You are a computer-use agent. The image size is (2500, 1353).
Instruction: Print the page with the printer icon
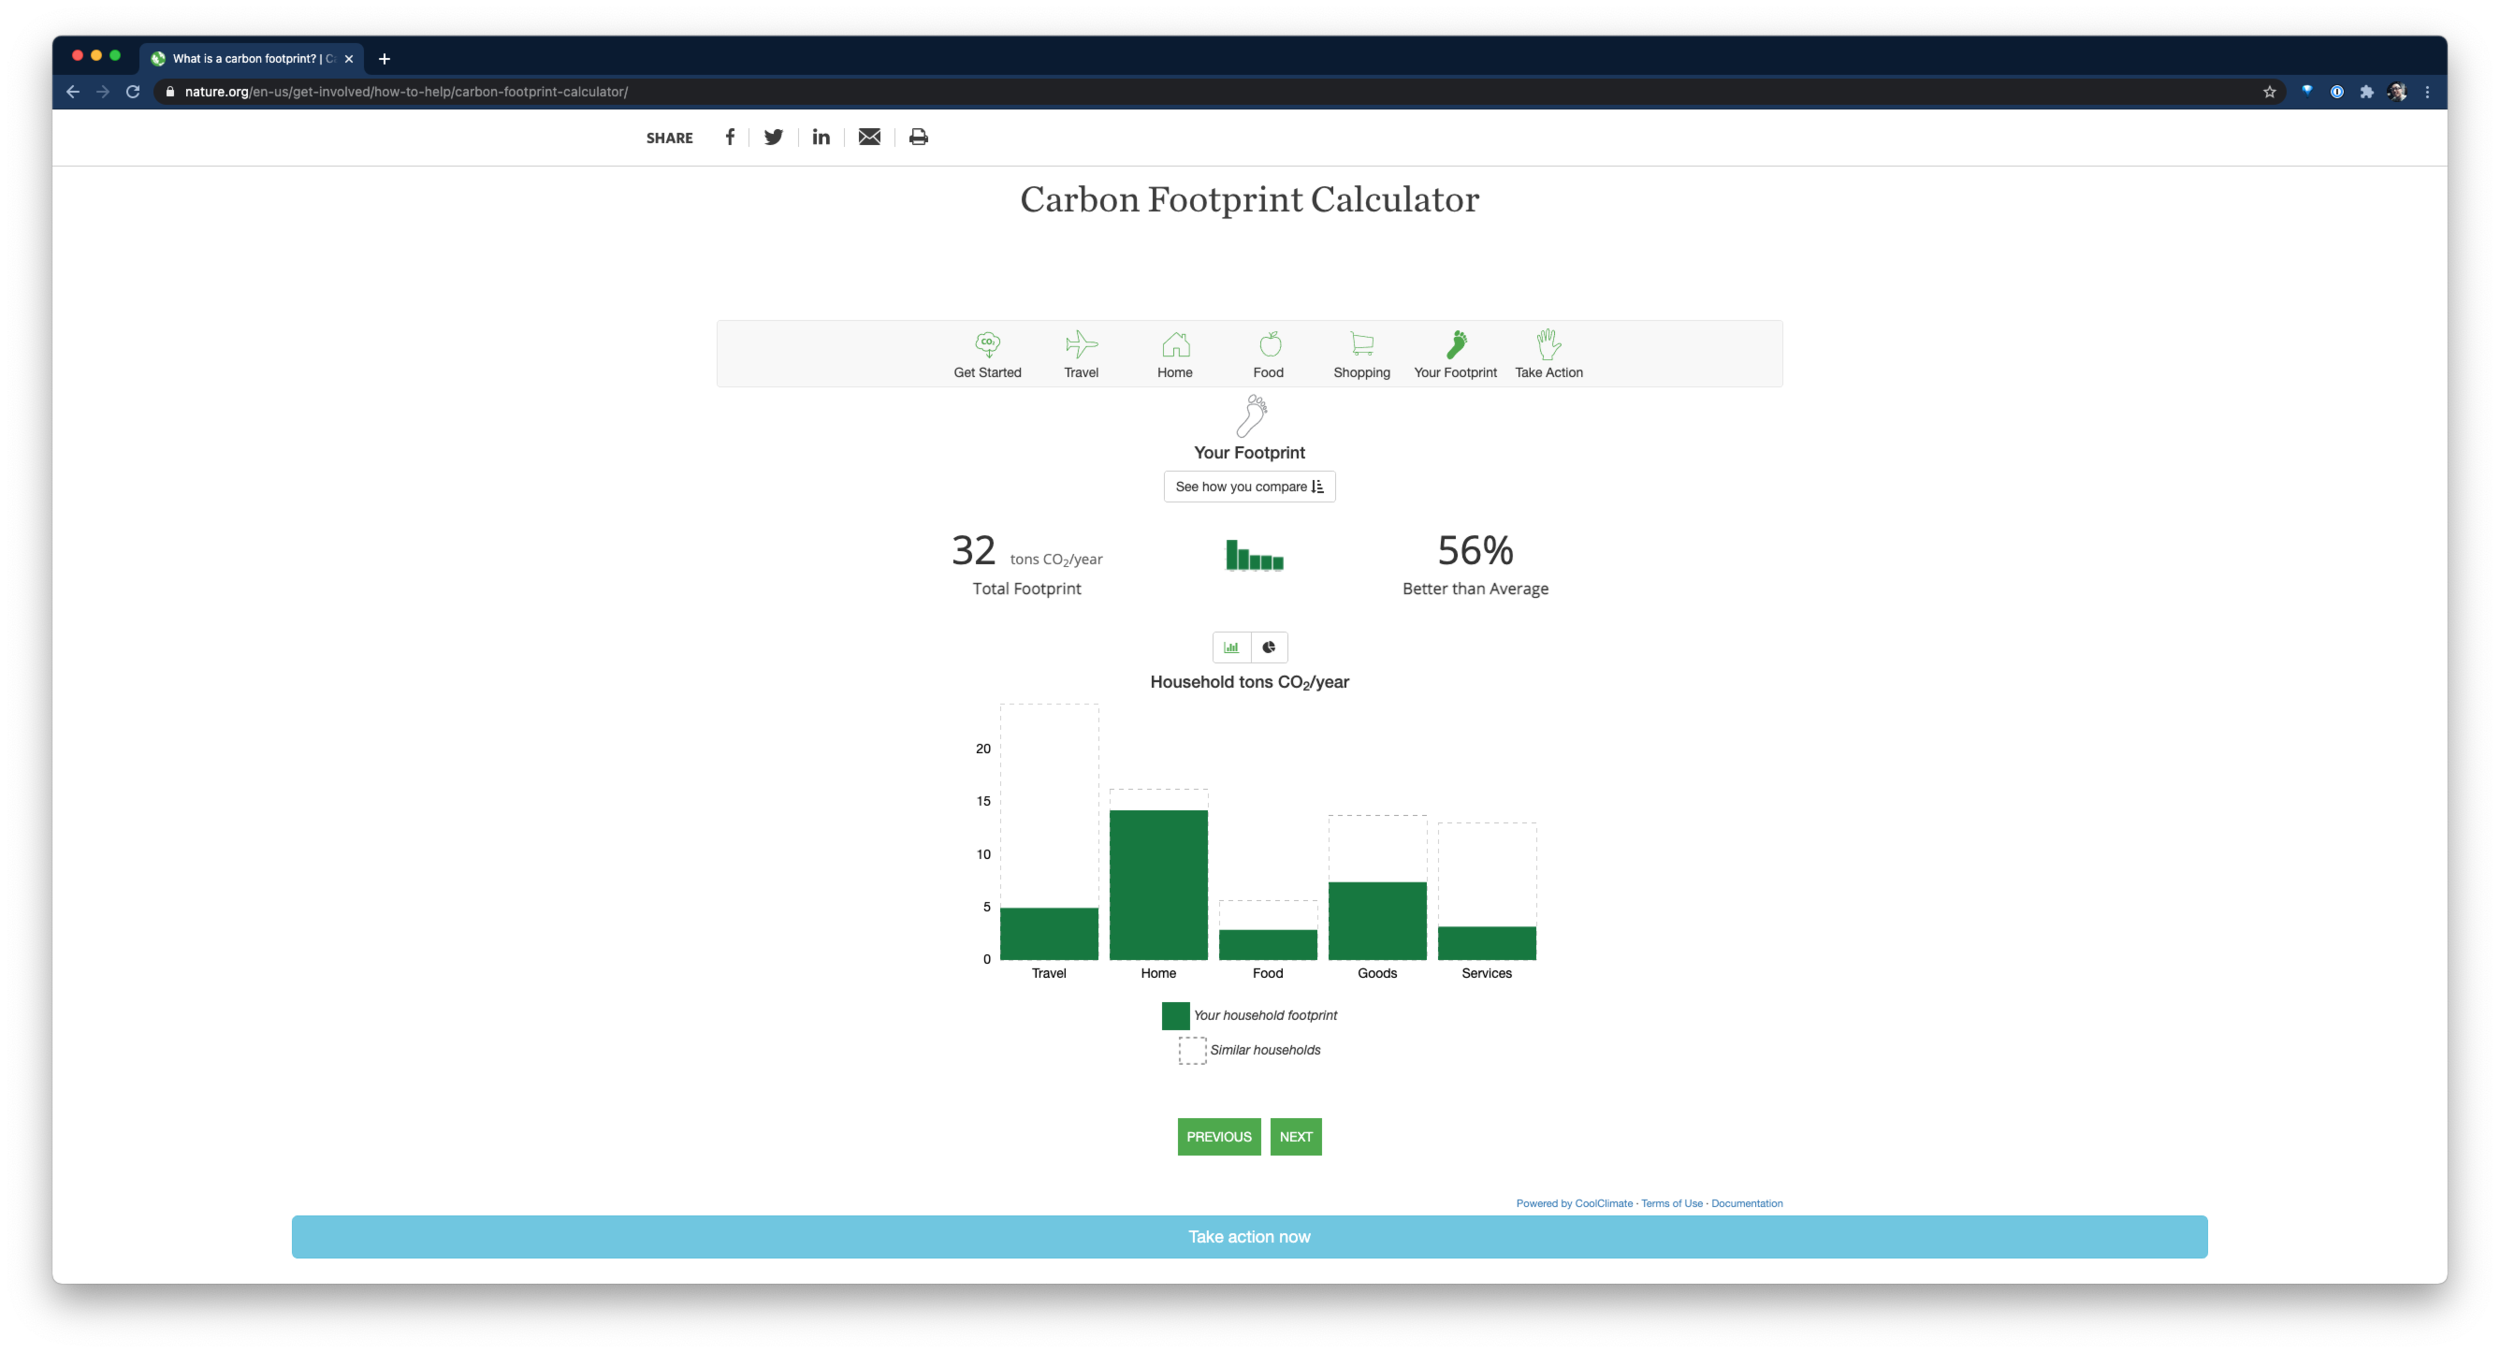point(918,137)
